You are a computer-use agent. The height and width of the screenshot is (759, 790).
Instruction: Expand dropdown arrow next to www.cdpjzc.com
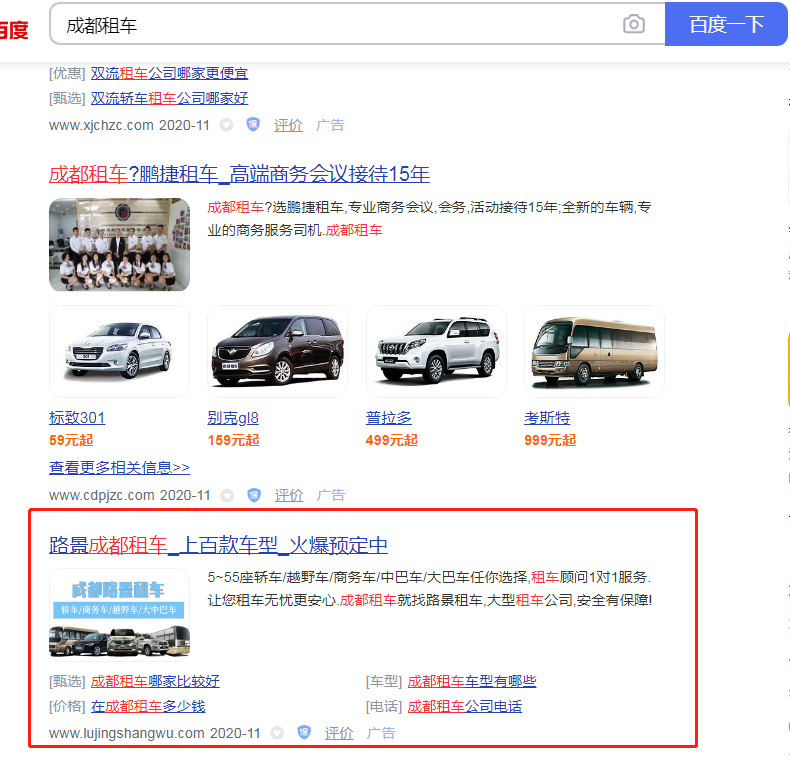[228, 495]
